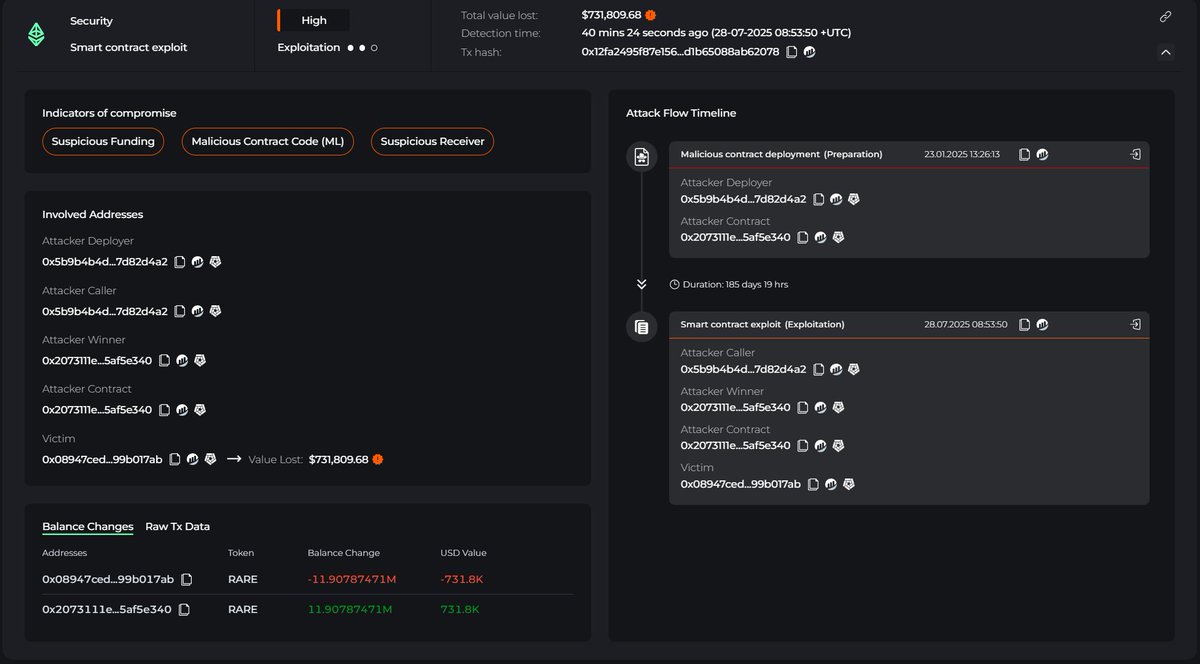This screenshot has height=664, width=1200.
Task: Select the Suspicious Receiver indicator tag
Action: point(432,142)
